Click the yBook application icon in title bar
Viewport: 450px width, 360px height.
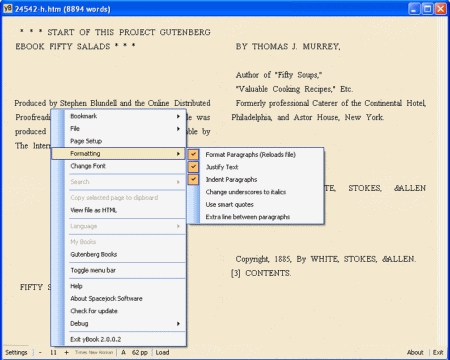pyautogui.click(x=8, y=8)
